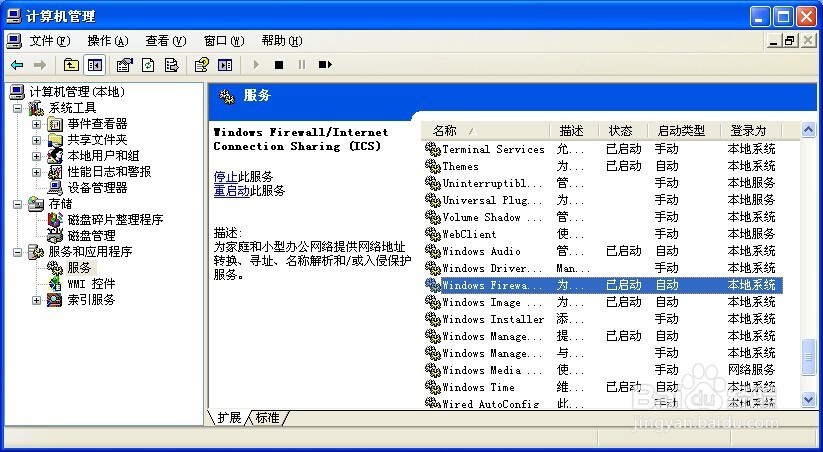Collapse the 服务和应用程序 node
This screenshot has width=823, height=452.
pyautogui.click(x=18, y=252)
